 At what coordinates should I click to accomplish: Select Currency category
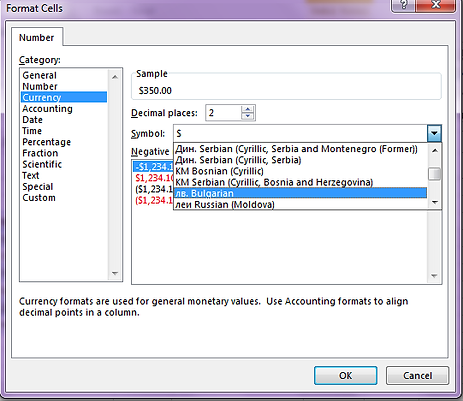[x=64, y=97]
